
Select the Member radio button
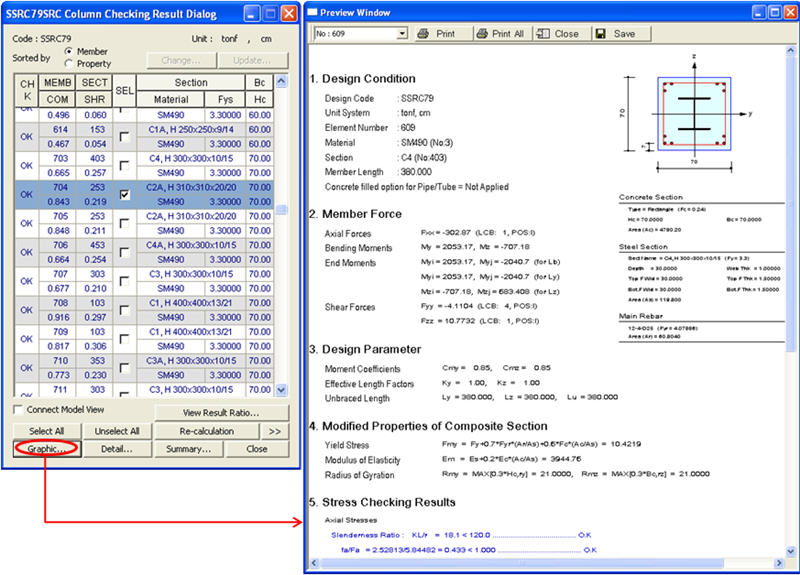pos(69,51)
